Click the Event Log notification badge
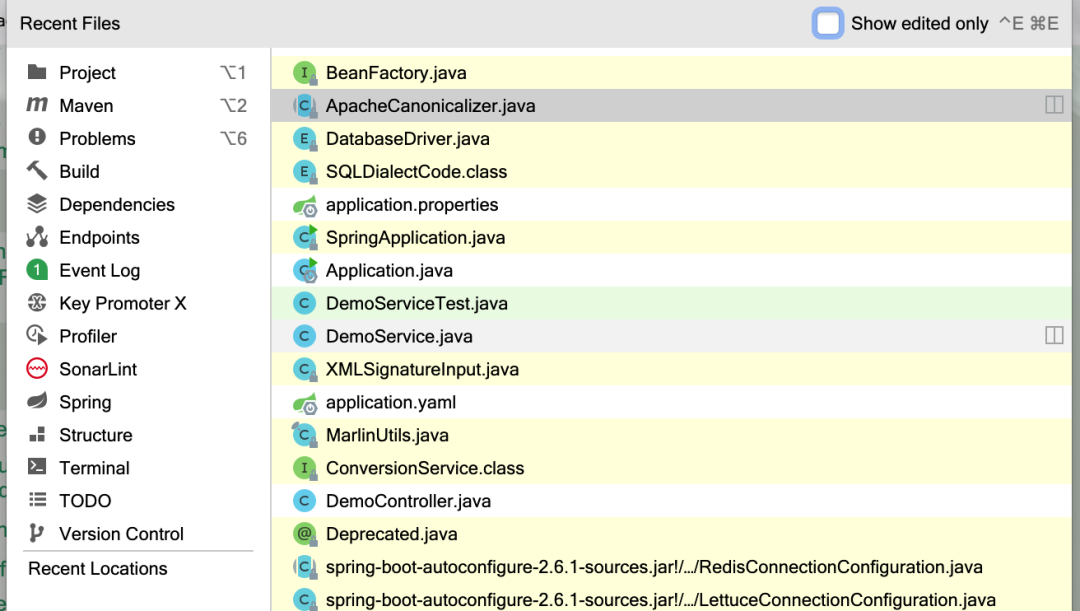 [37, 270]
